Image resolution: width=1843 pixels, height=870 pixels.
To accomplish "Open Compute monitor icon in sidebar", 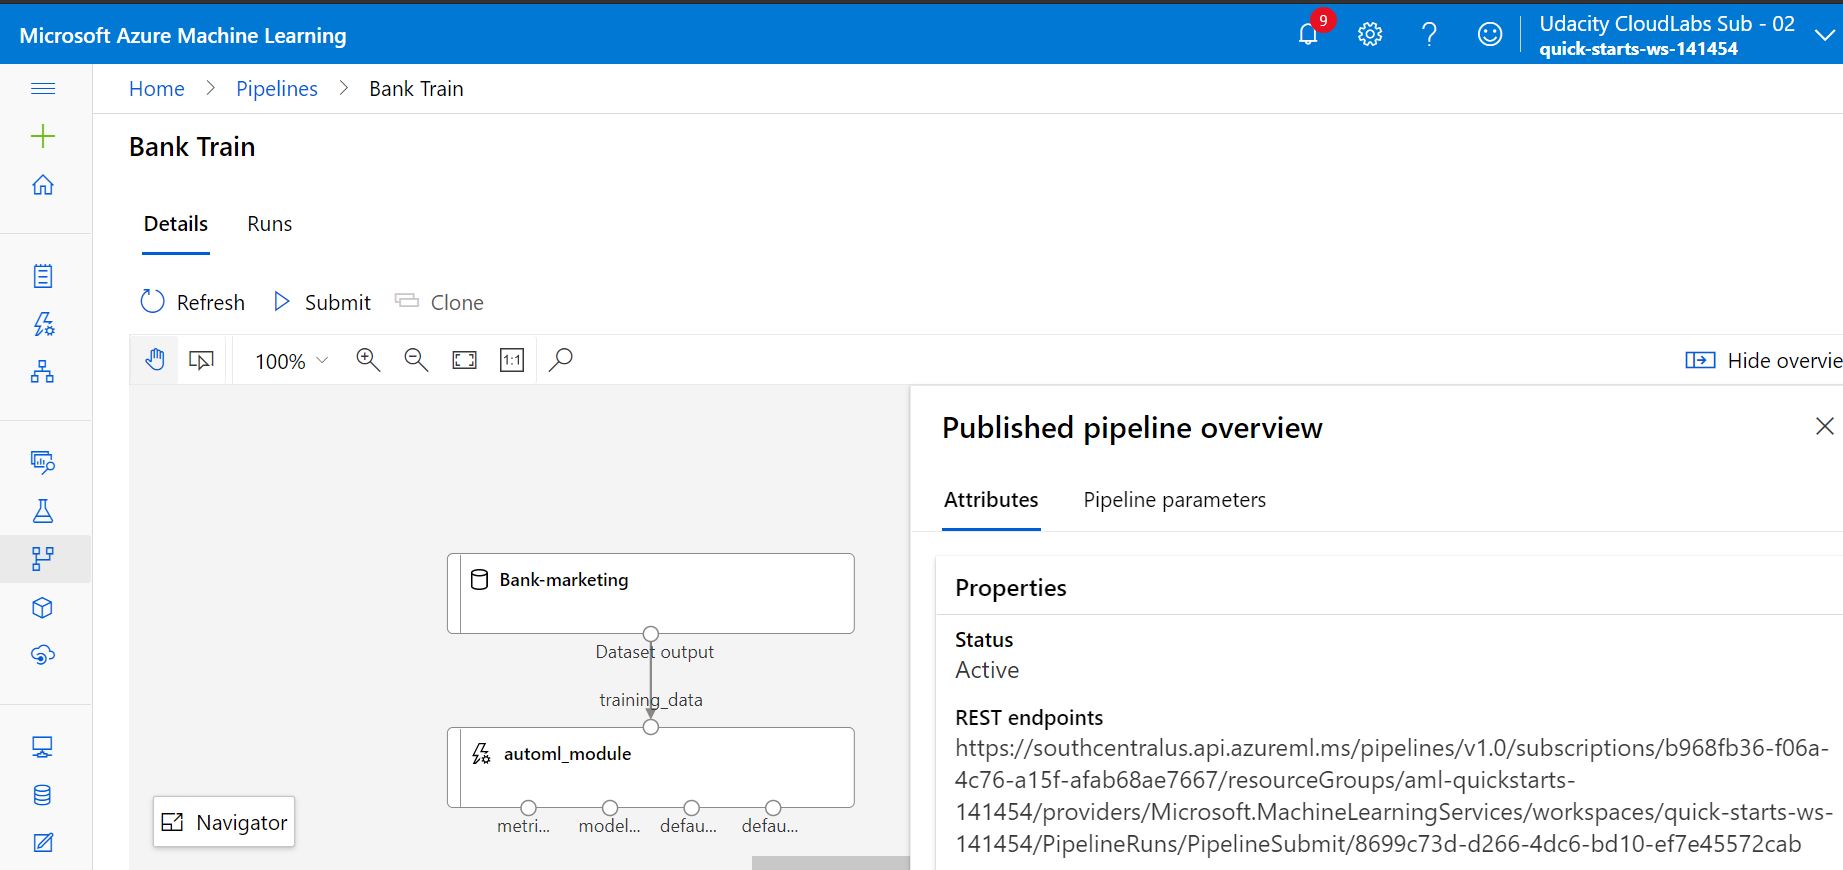I will [x=43, y=747].
